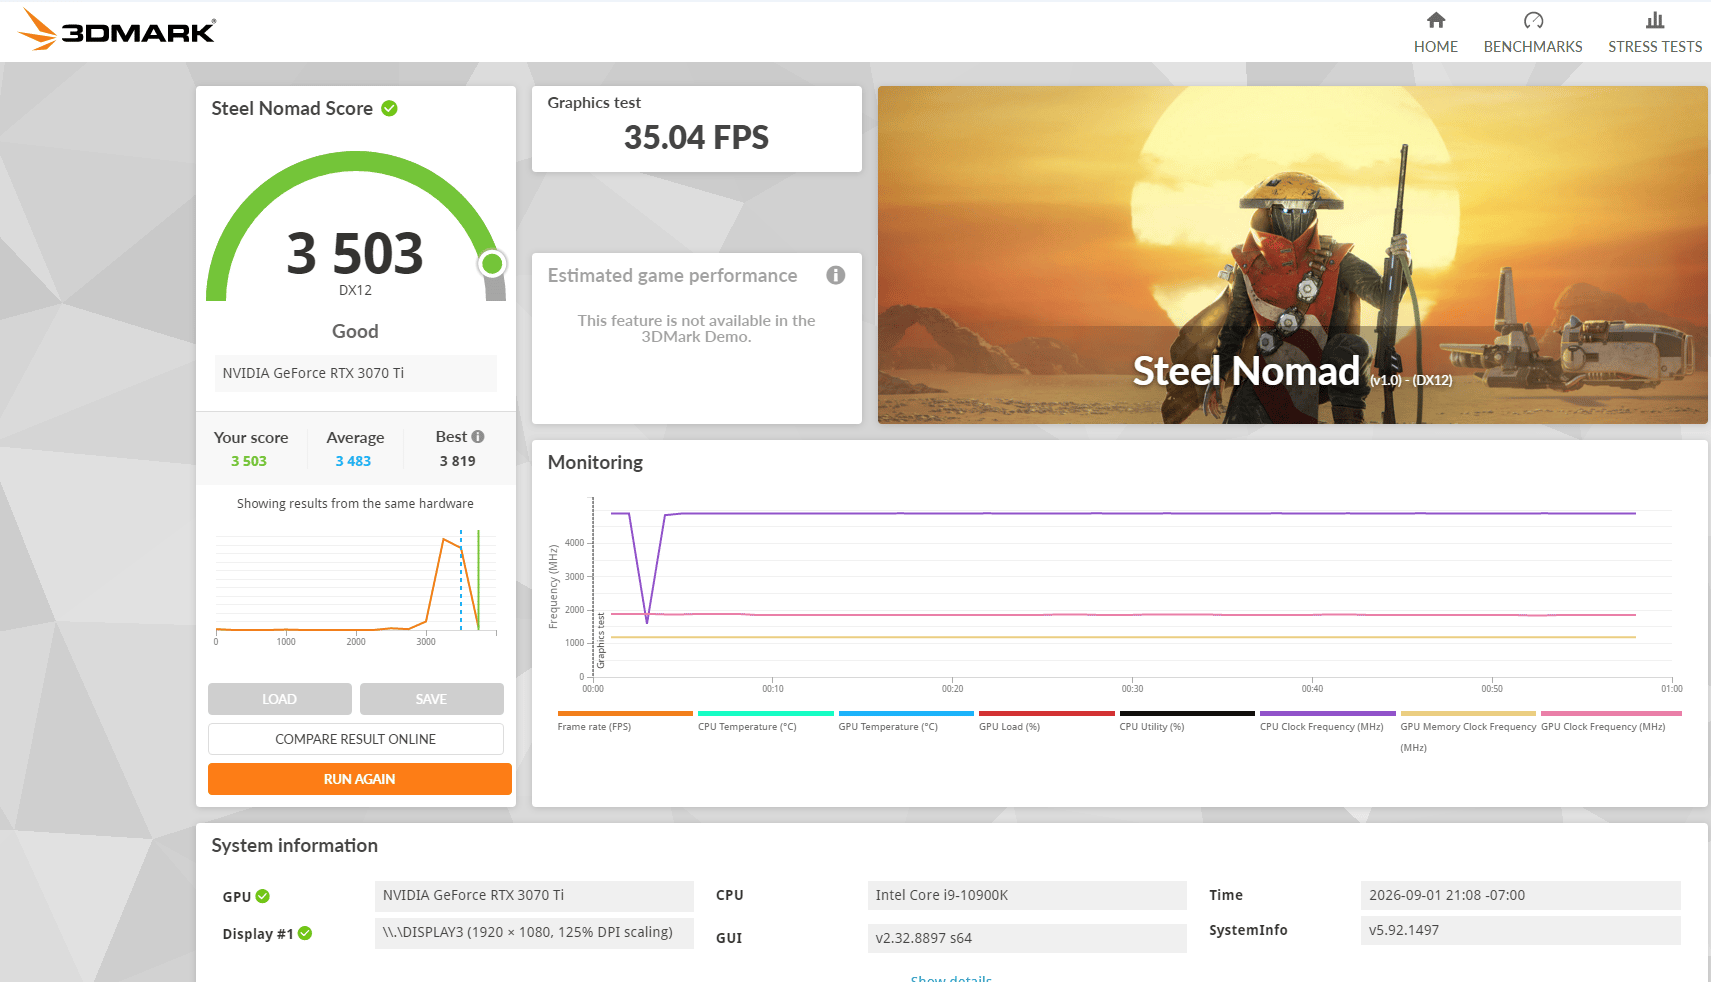Click the Time value 2026-09-01 21:08
This screenshot has height=982, width=1711.
(x=1520, y=896)
